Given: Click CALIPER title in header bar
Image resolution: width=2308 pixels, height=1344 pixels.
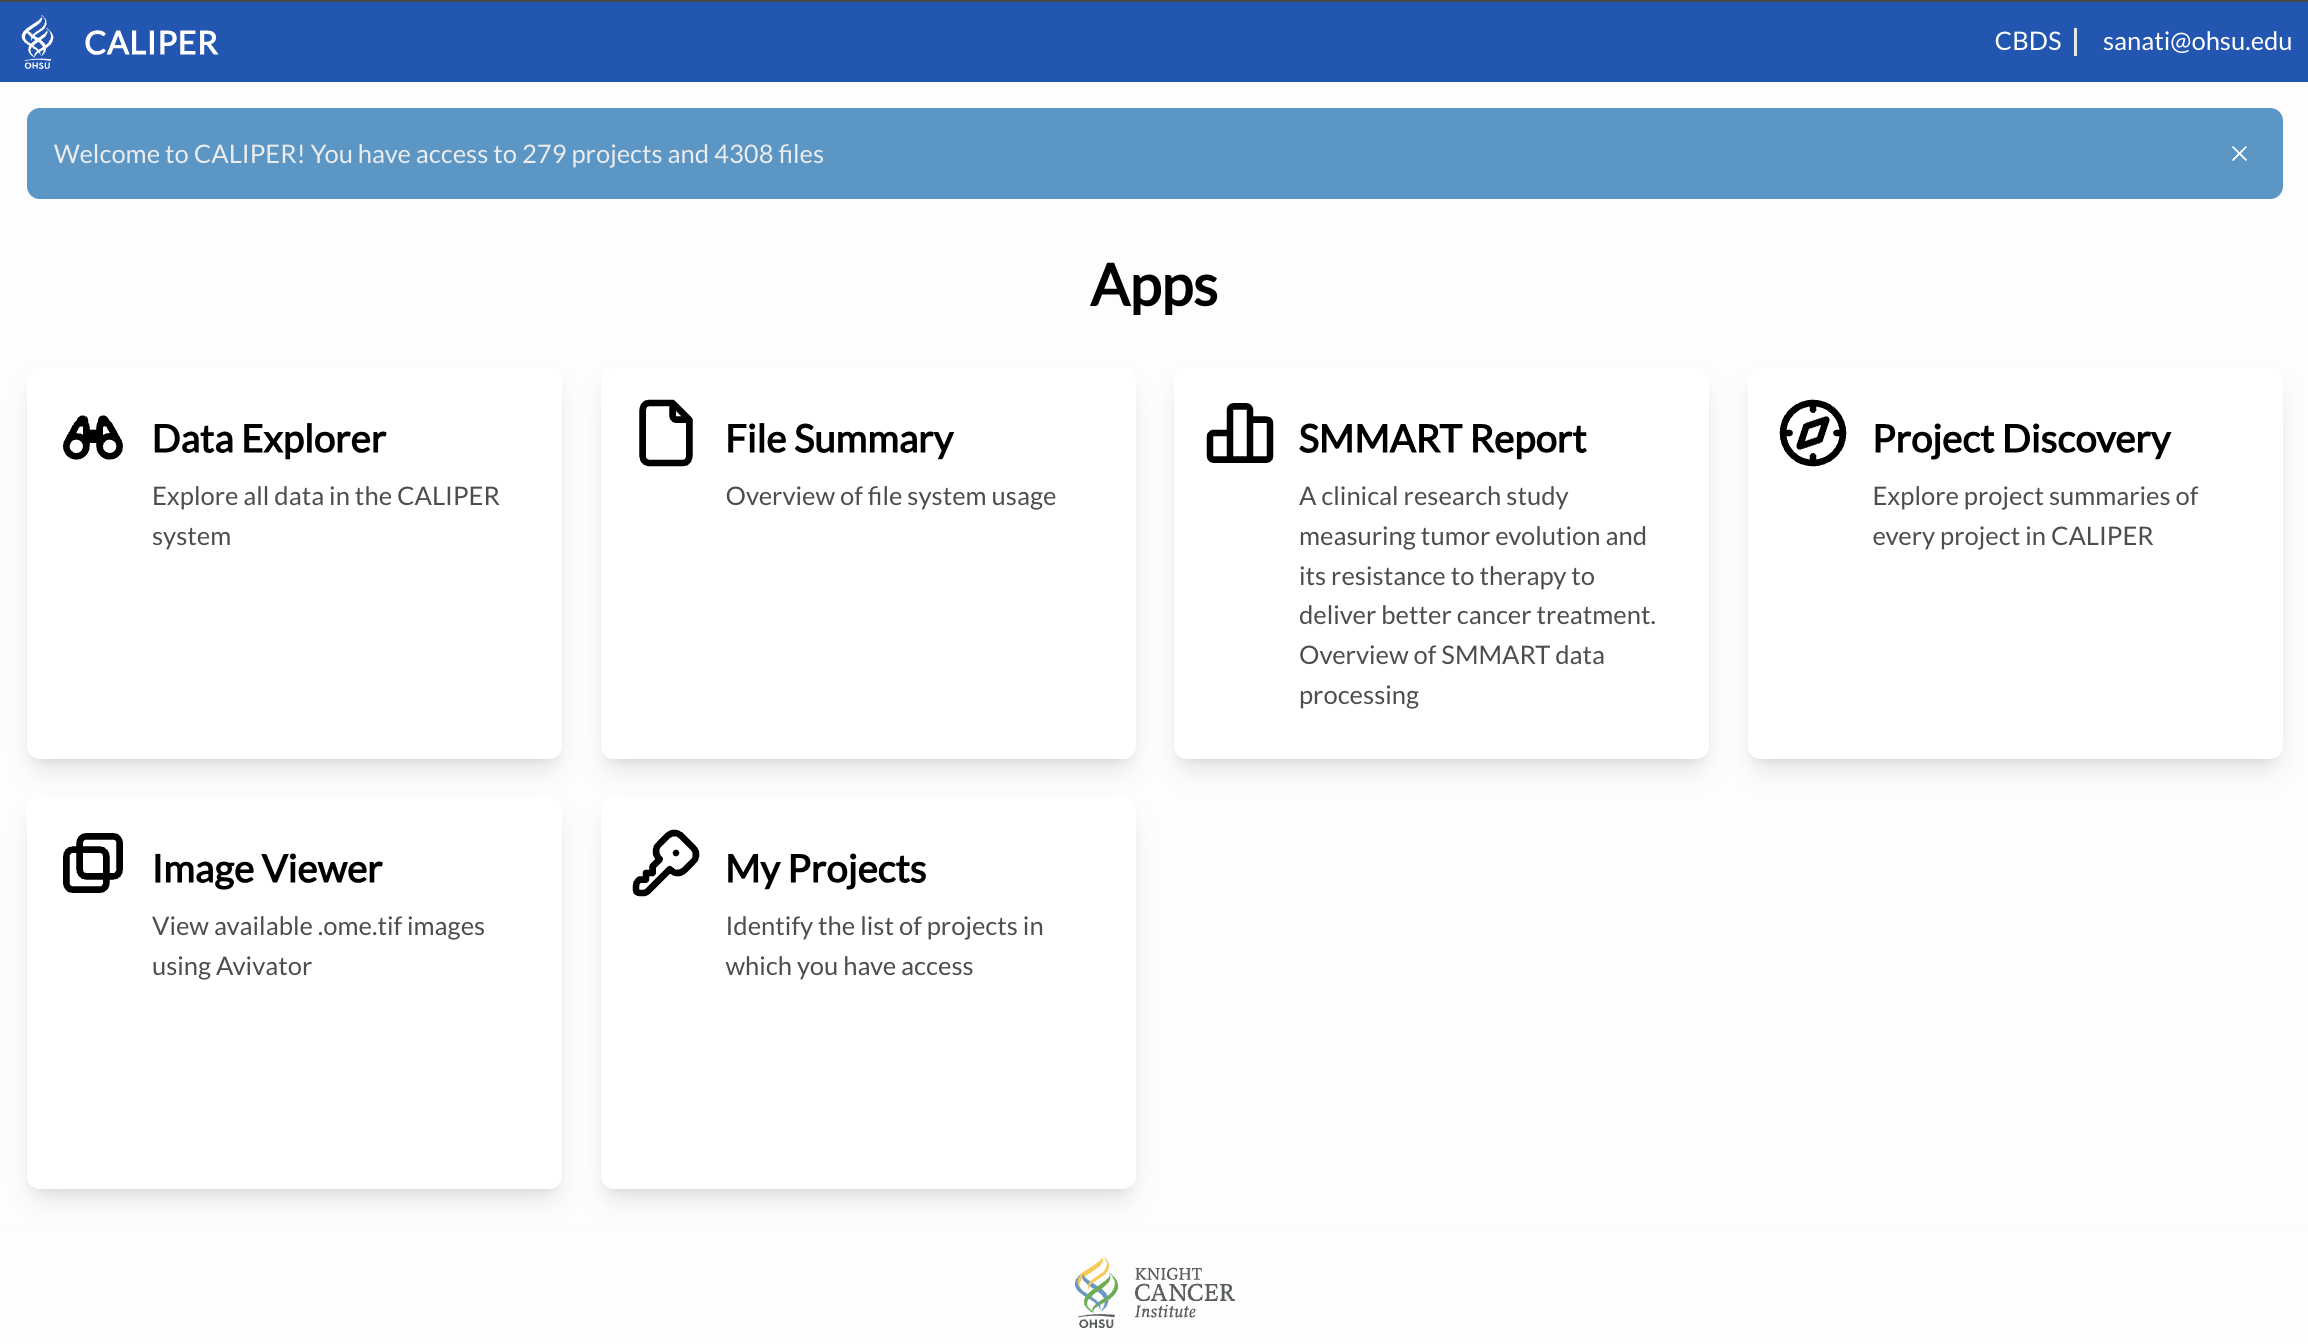Looking at the screenshot, I should (x=151, y=43).
